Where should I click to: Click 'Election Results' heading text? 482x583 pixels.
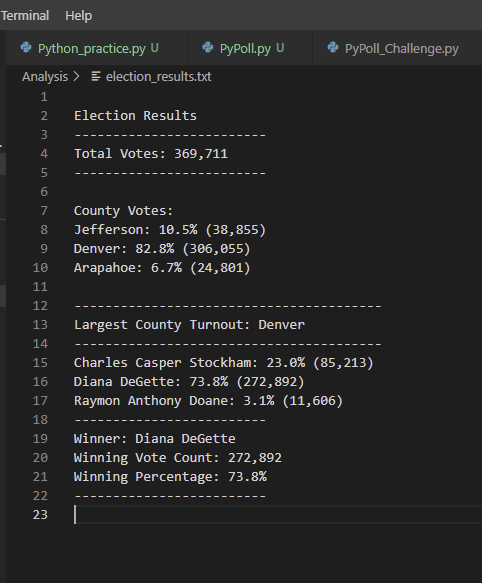coord(135,116)
